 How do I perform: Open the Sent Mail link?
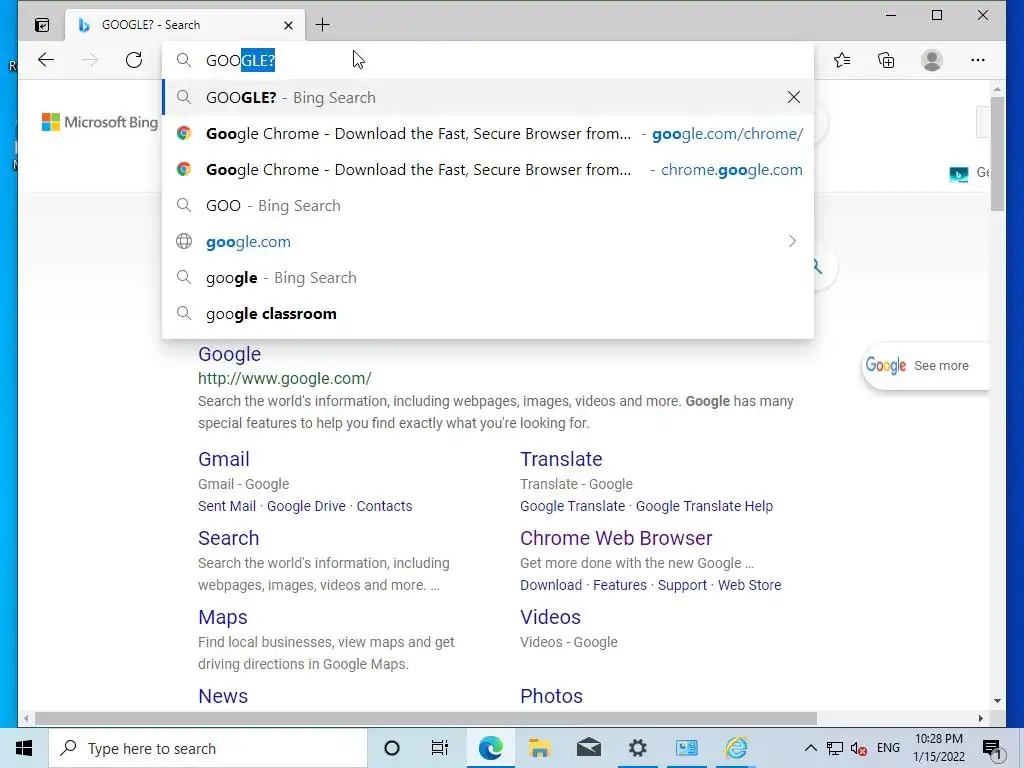227,506
